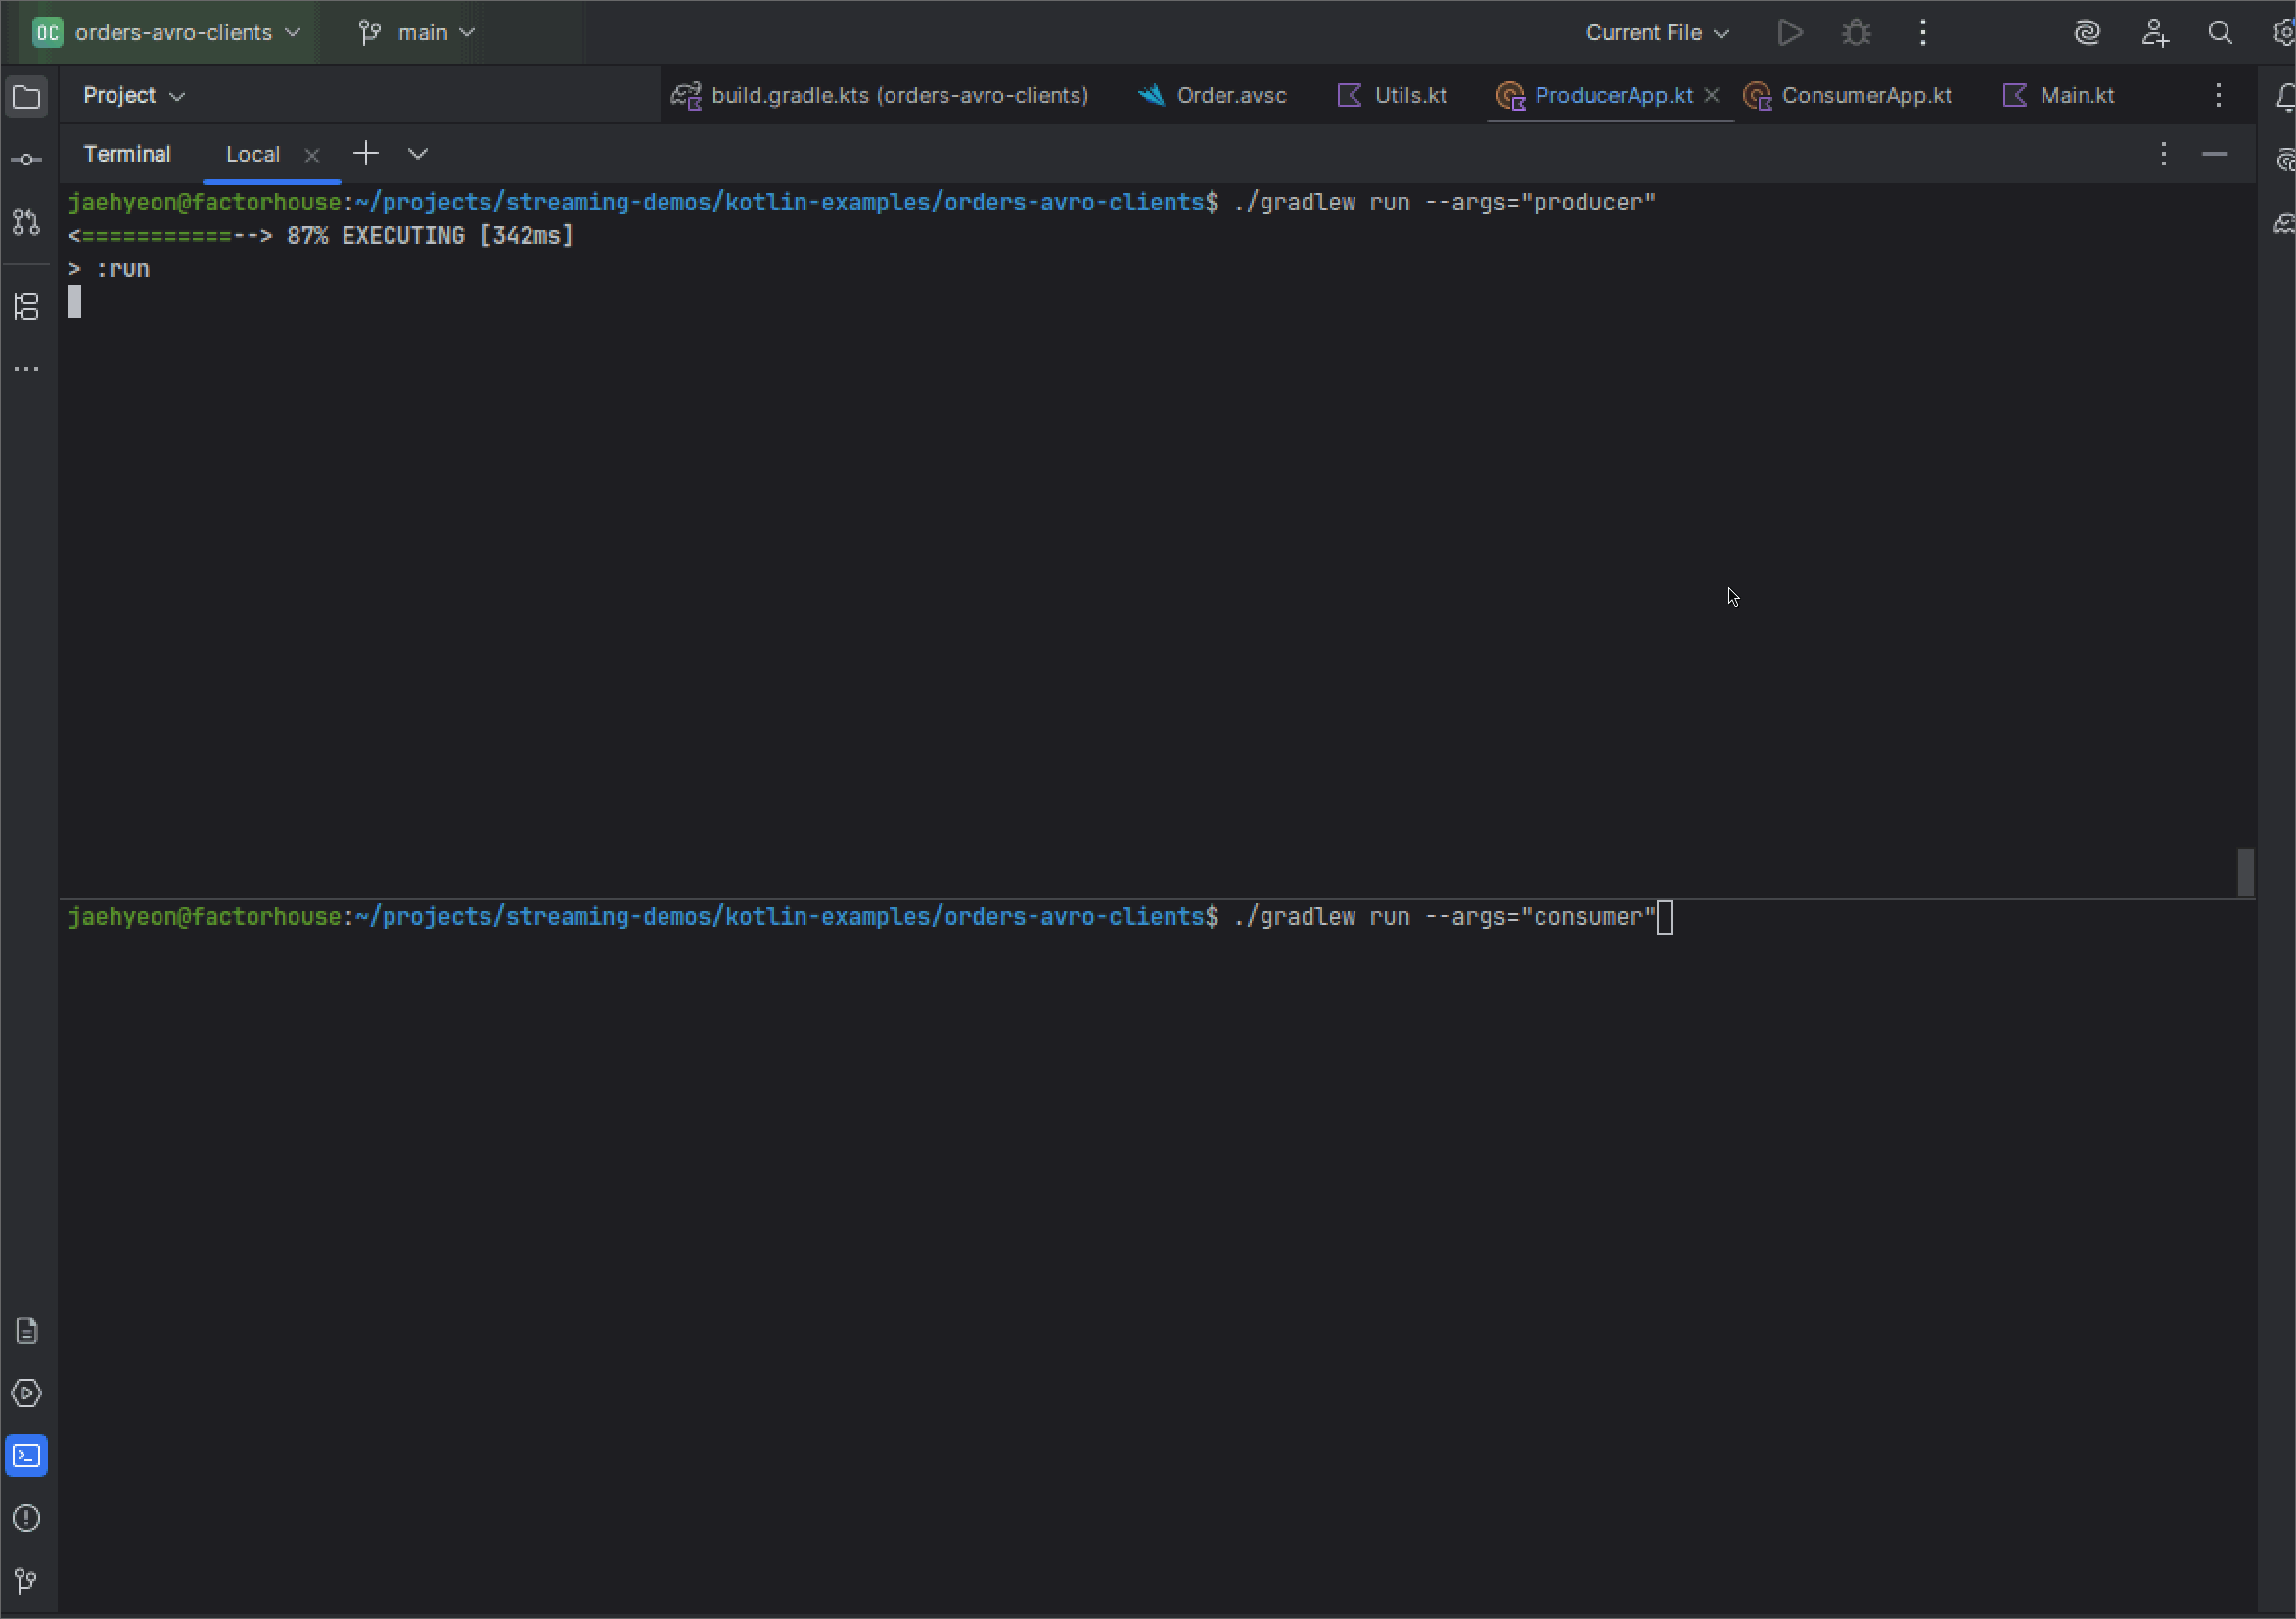Open Code With Me add user icon
Viewport: 2296px width, 1619px height.
tap(2154, 33)
